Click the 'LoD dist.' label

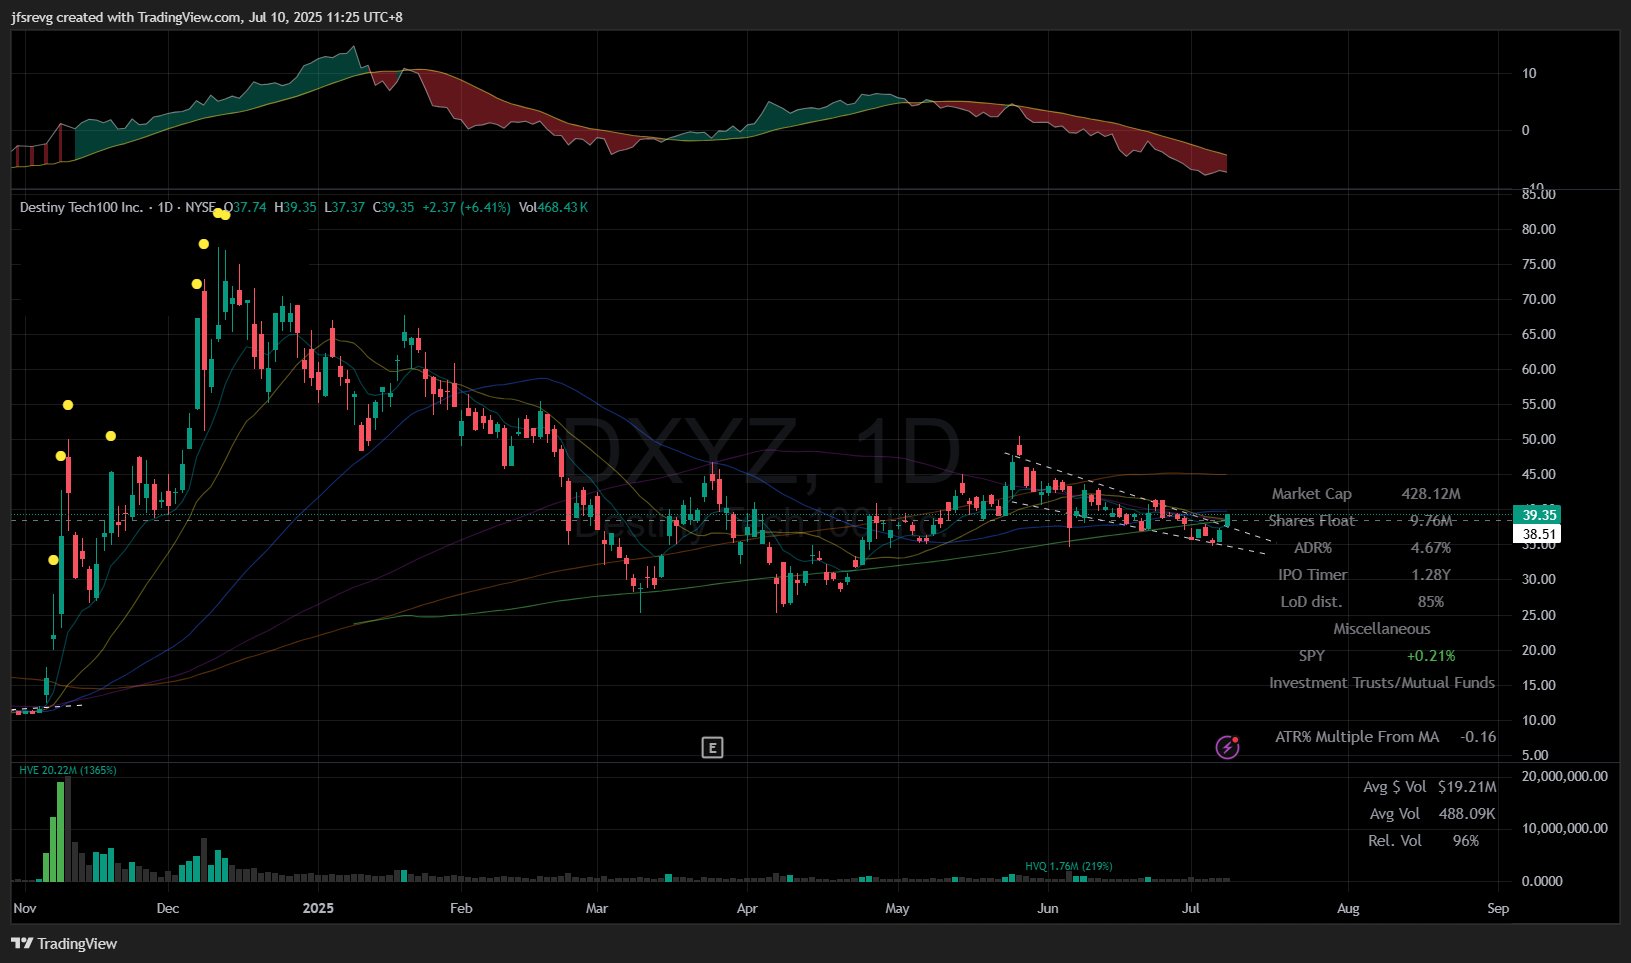pyautogui.click(x=1311, y=602)
